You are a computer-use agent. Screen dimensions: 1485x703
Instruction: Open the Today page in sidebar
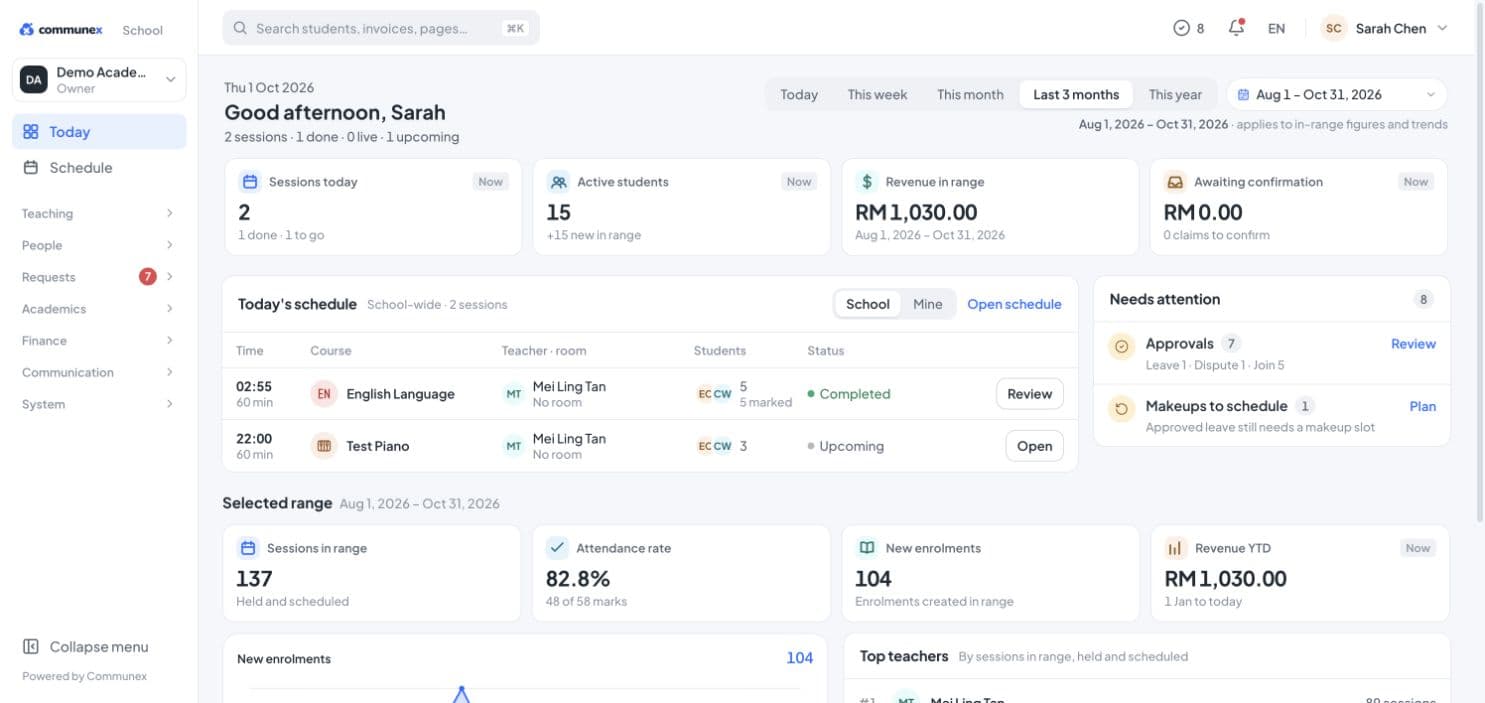(x=99, y=132)
